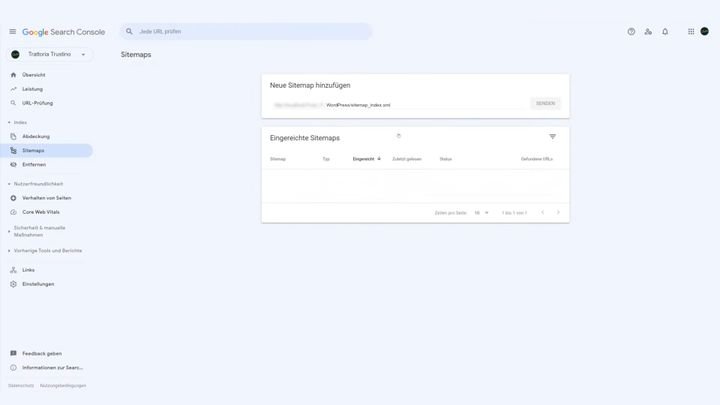Open the hamburger main menu

pyautogui.click(x=12, y=32)
